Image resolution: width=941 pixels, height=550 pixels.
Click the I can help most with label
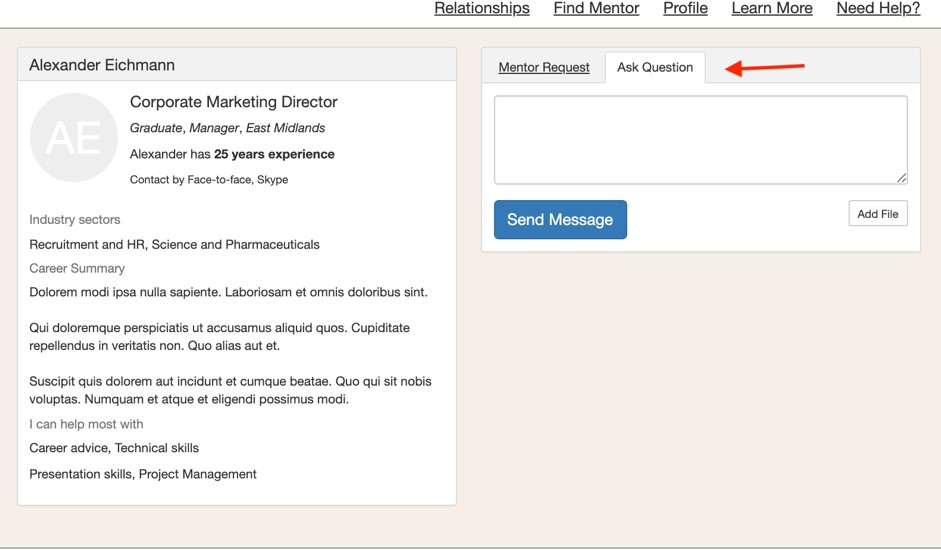(86, 424)
